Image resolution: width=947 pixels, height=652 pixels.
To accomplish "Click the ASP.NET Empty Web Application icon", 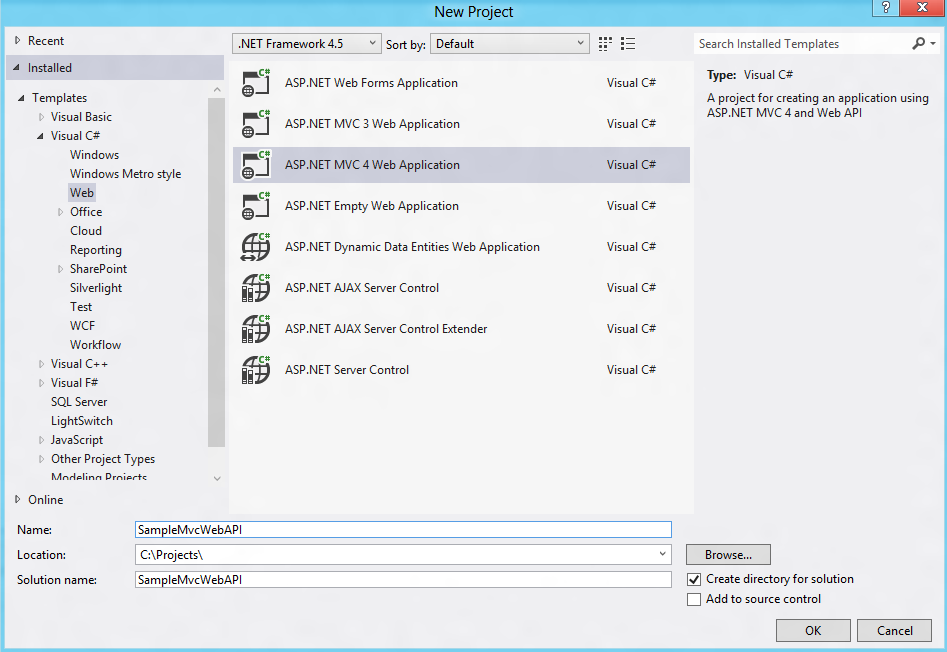I will coord(255,206).
